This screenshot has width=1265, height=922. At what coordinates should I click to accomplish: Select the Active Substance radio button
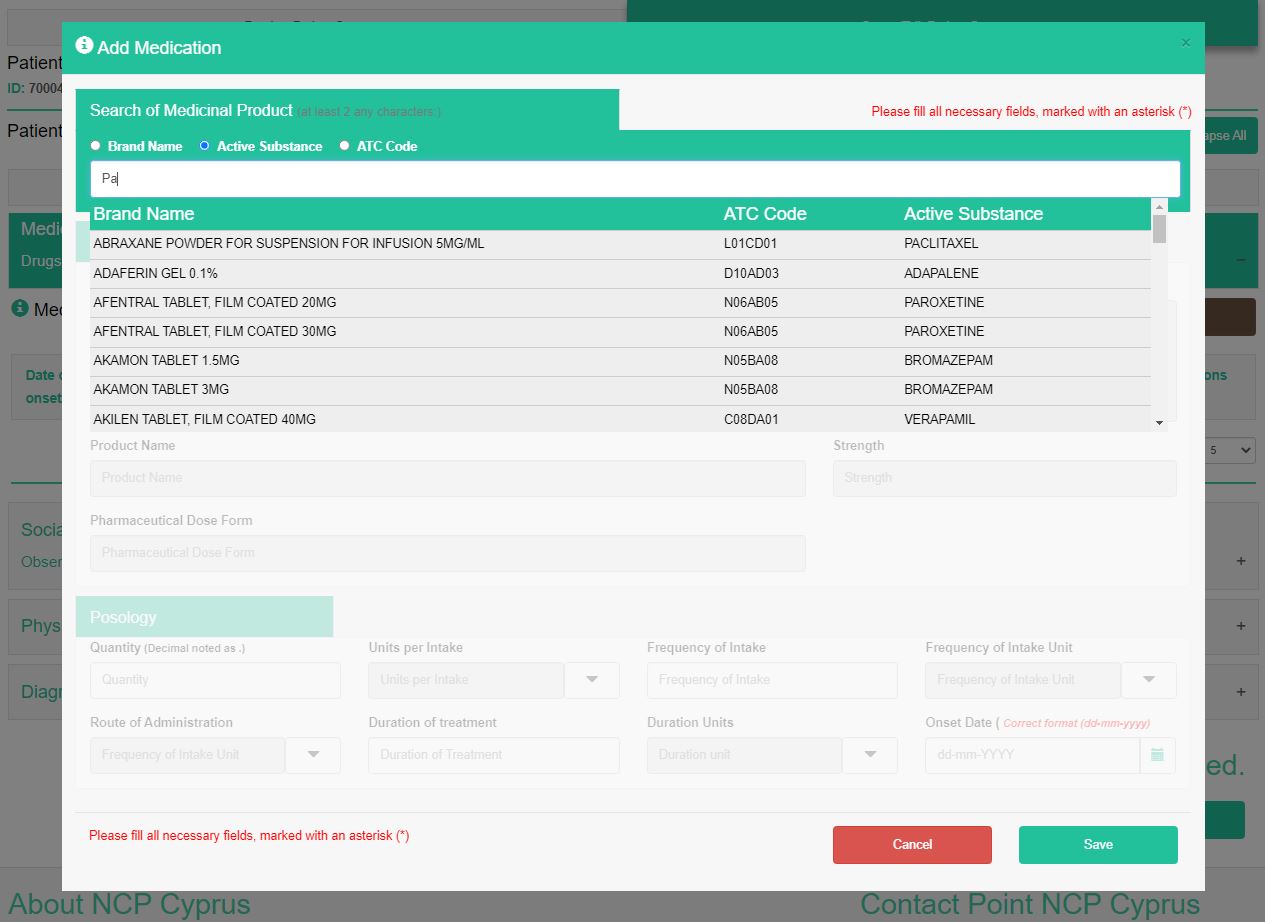(205, 146)
